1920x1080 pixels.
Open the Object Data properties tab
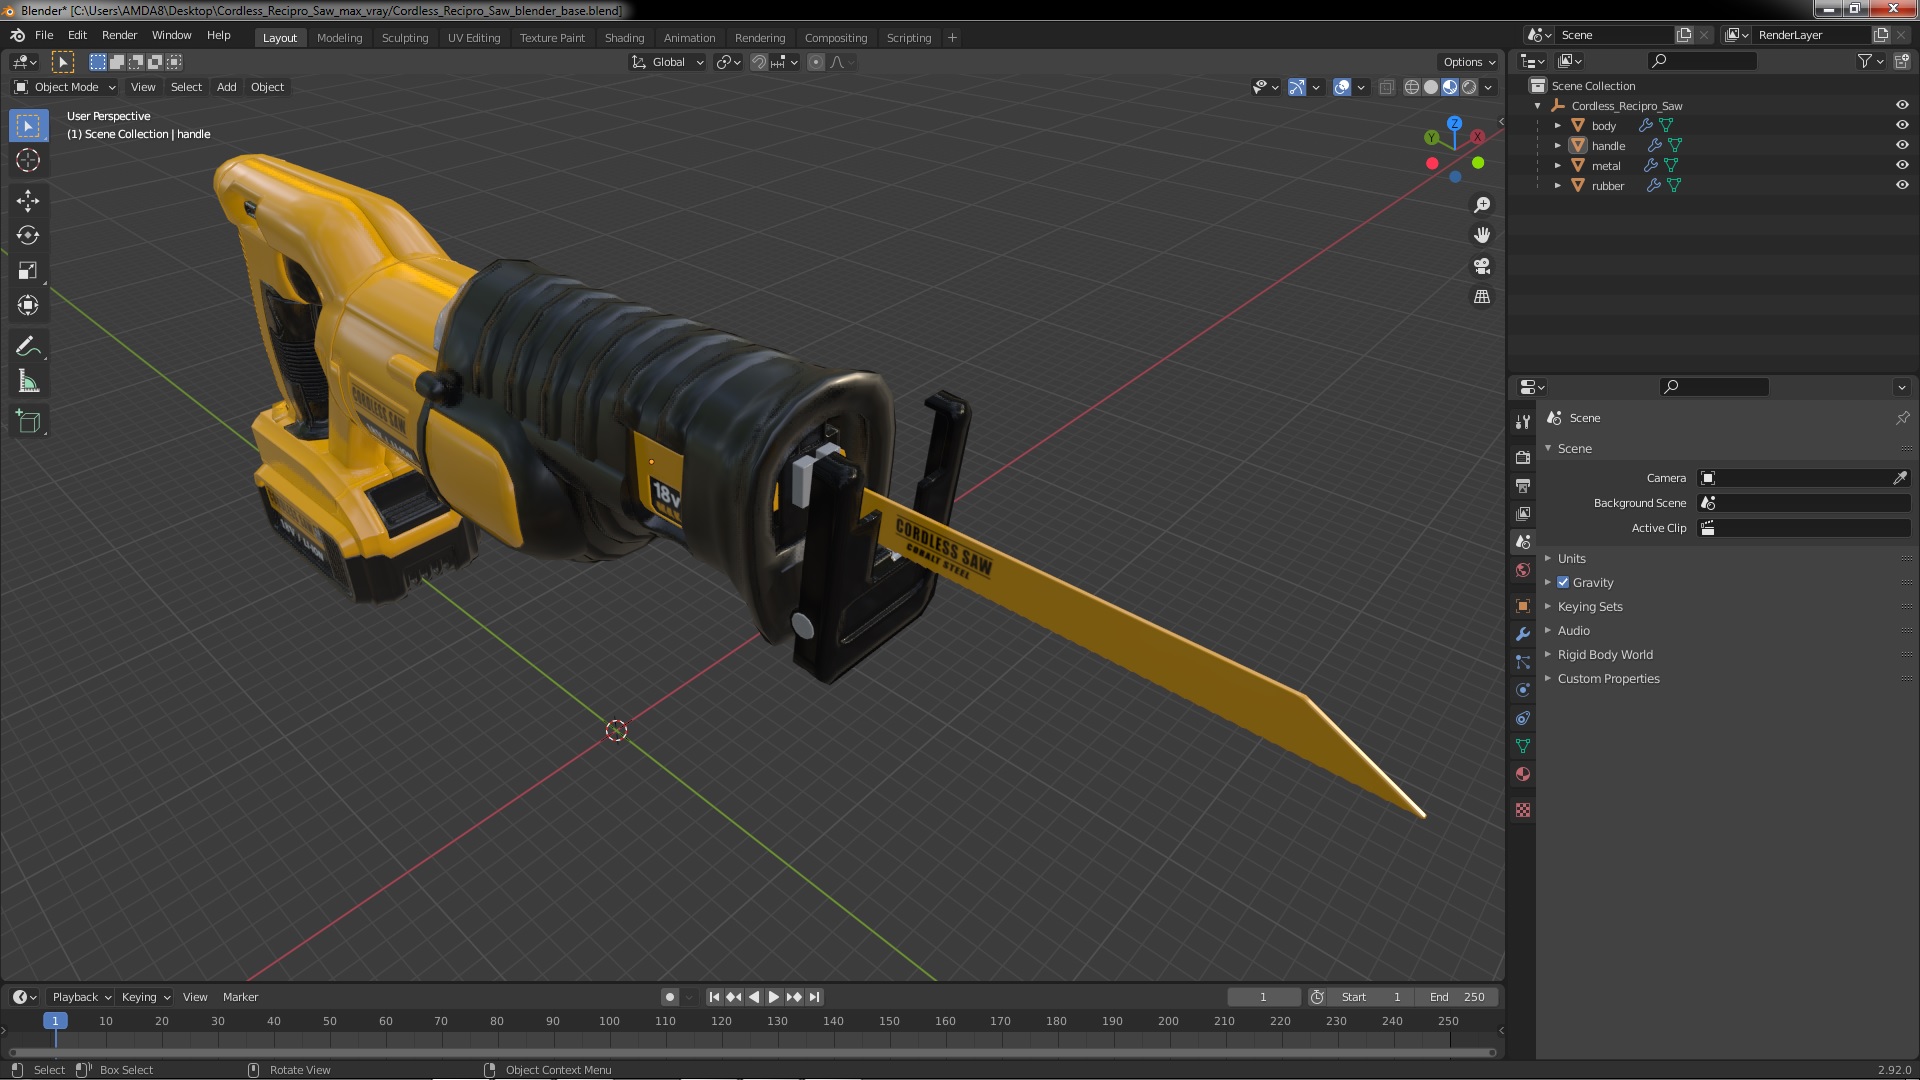tap(1523, 746)
